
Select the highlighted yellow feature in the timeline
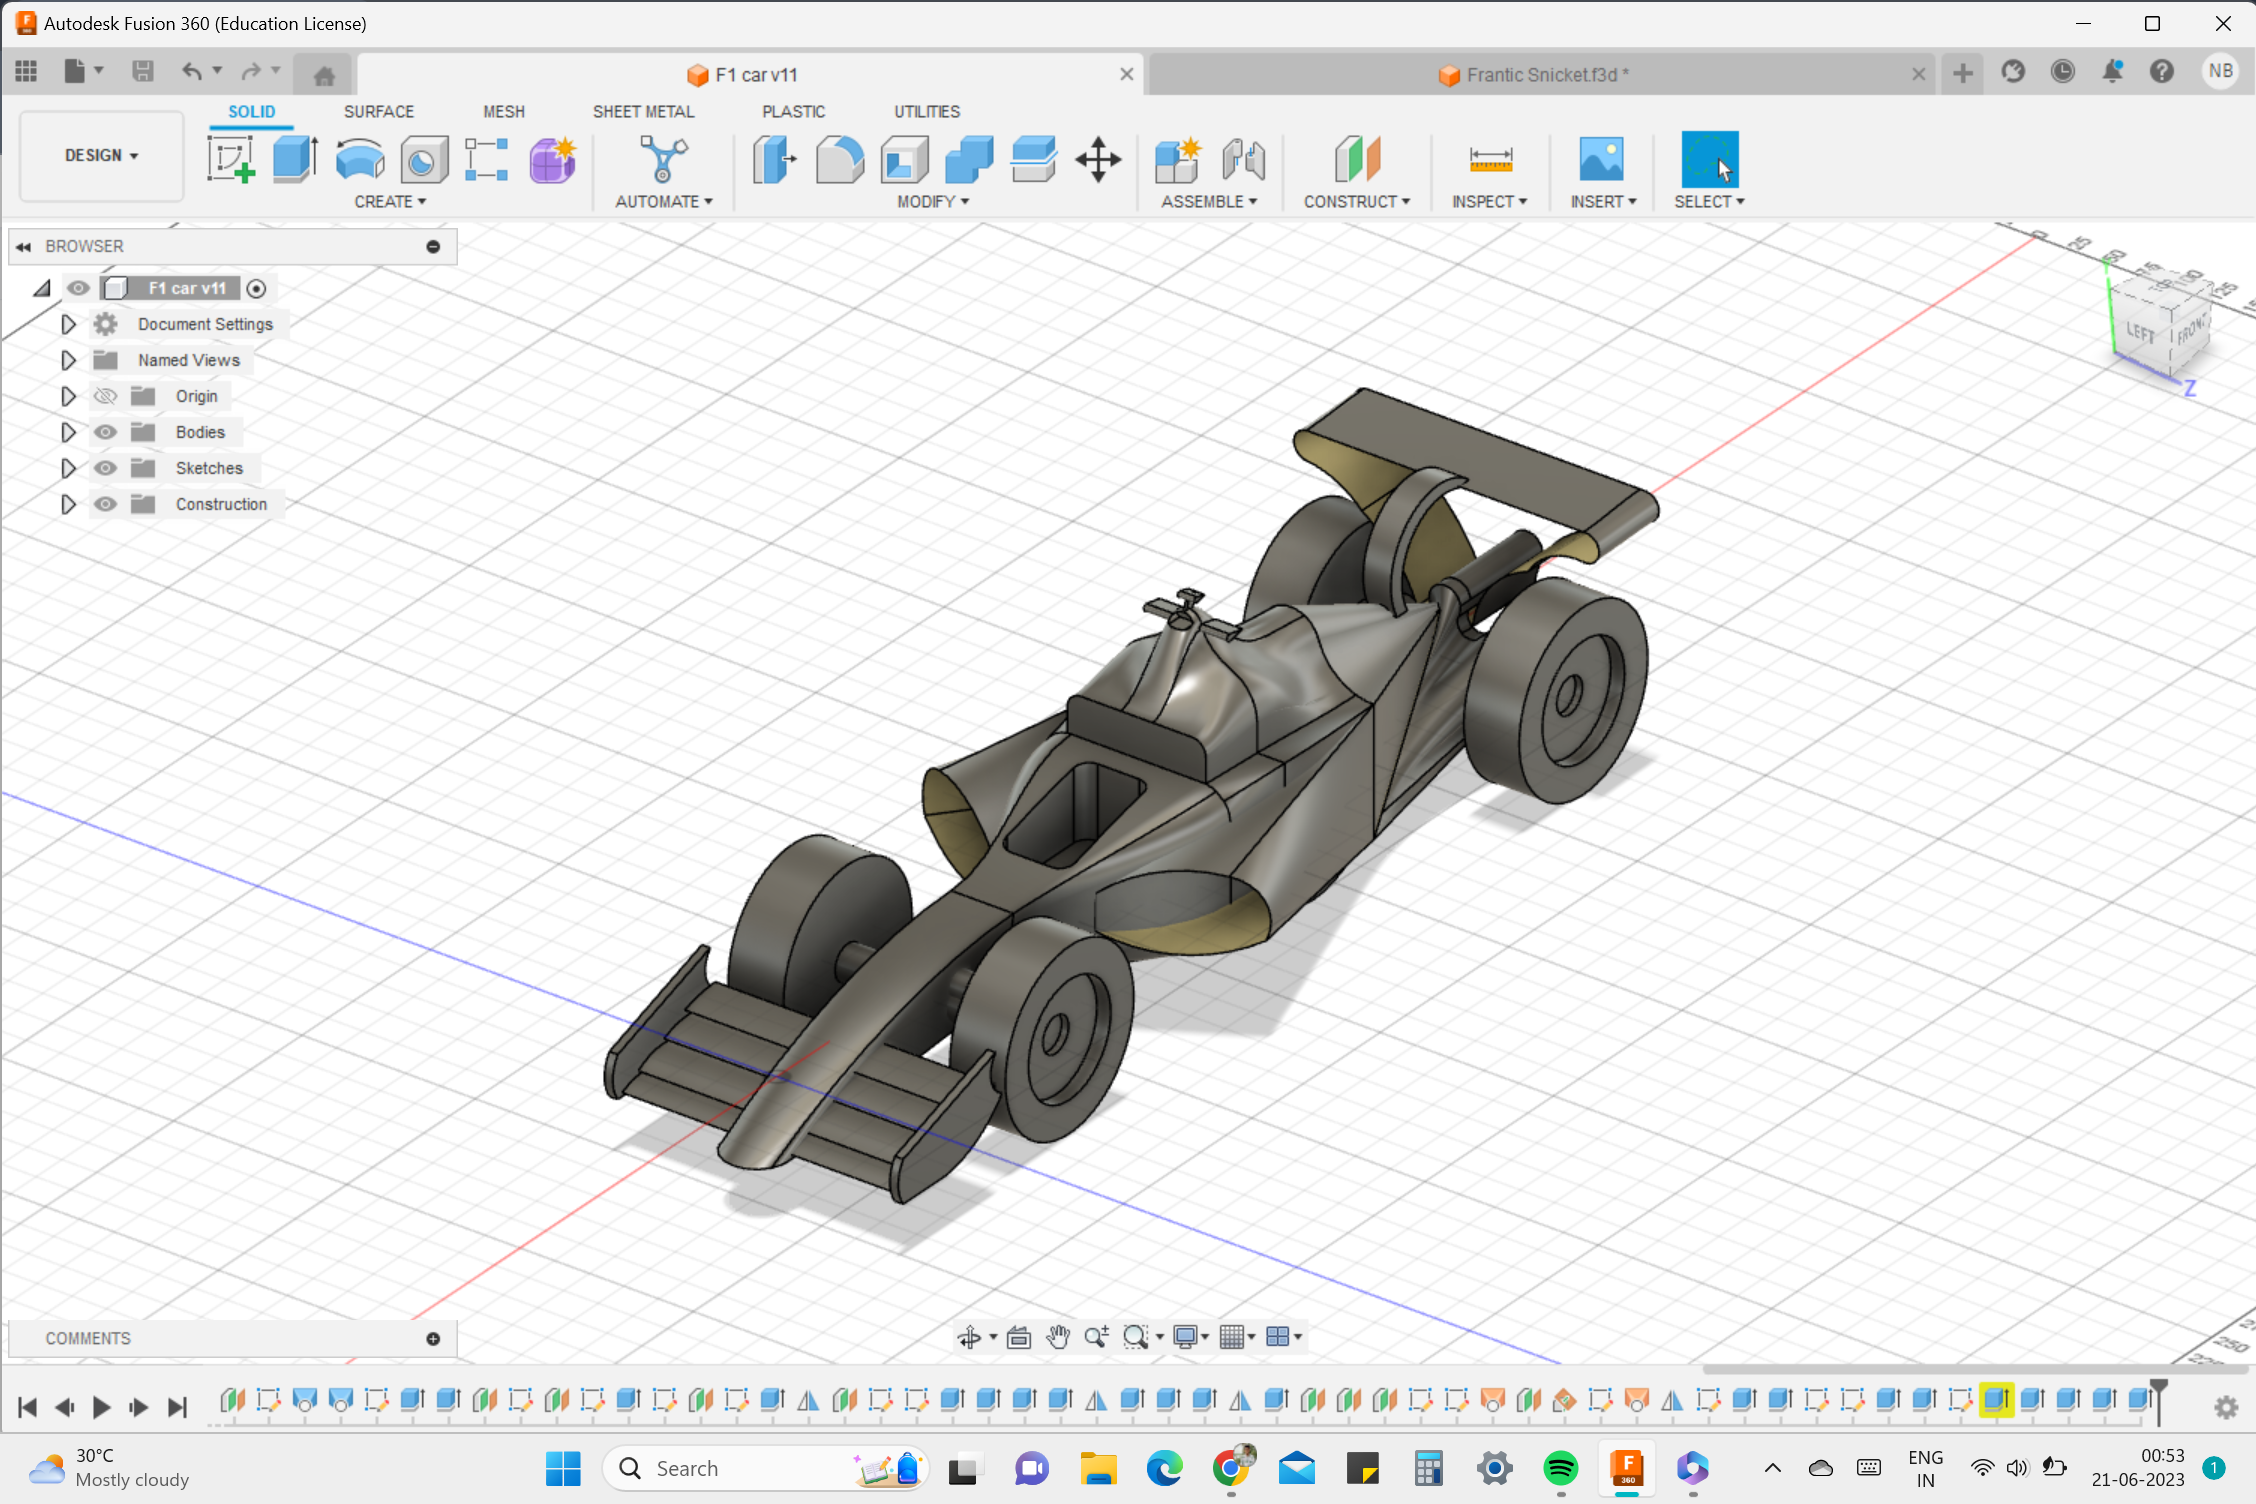point(1998,1400)
